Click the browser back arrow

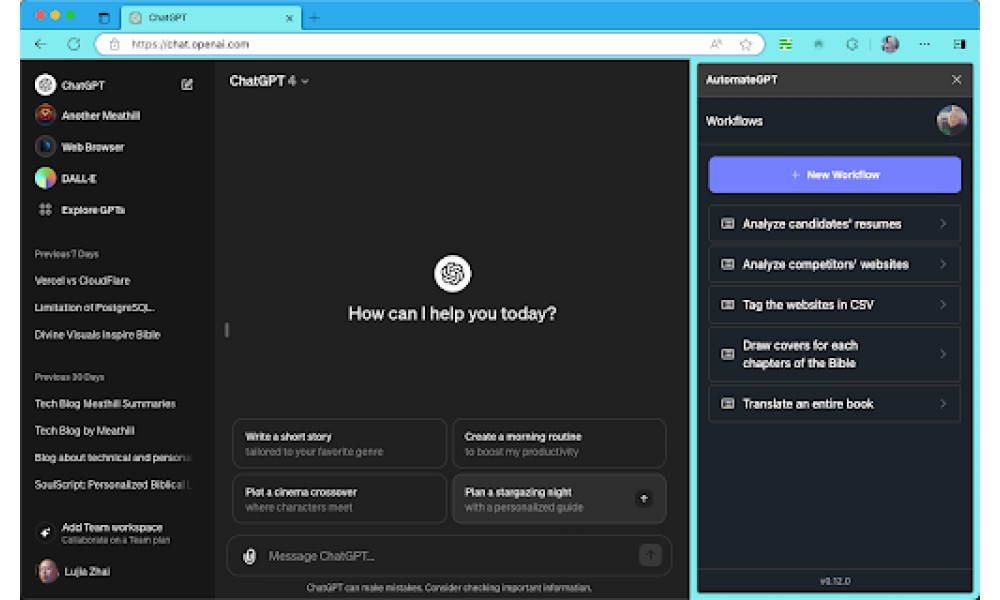(41, 44)
